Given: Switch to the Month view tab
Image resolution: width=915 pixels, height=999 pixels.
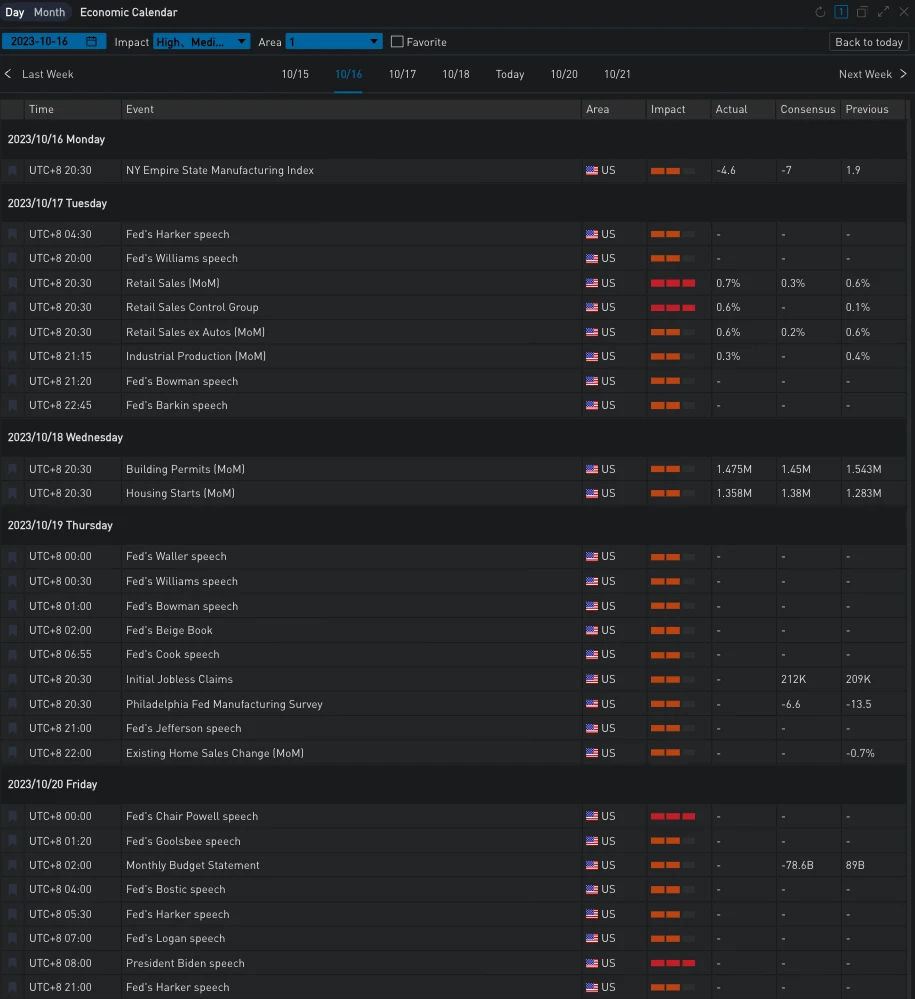Looking at the screenshot, I should coord(49,12).
